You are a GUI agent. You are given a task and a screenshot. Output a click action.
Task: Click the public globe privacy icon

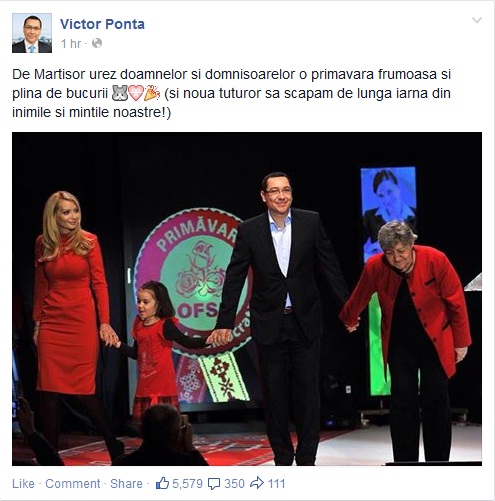coord(97,43)
